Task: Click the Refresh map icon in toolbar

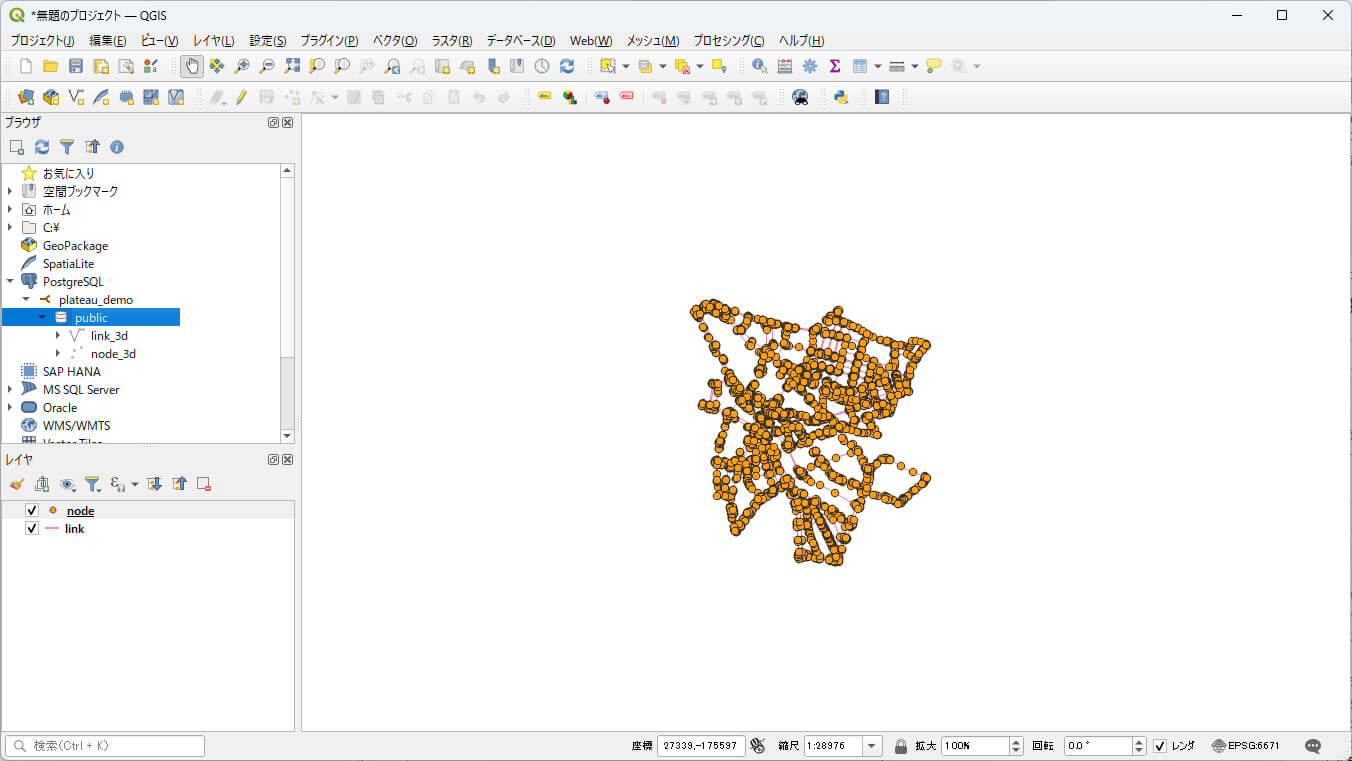Action: [x=567, y=66]
